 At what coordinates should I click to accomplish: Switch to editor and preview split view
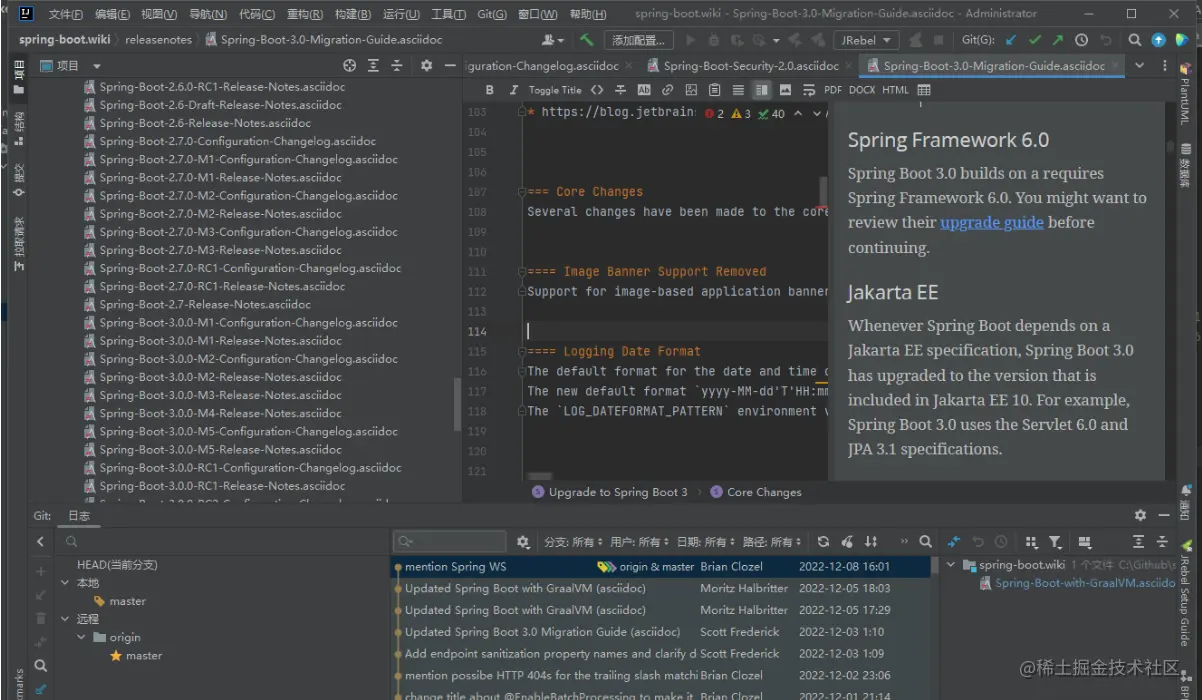pos(761,90)
